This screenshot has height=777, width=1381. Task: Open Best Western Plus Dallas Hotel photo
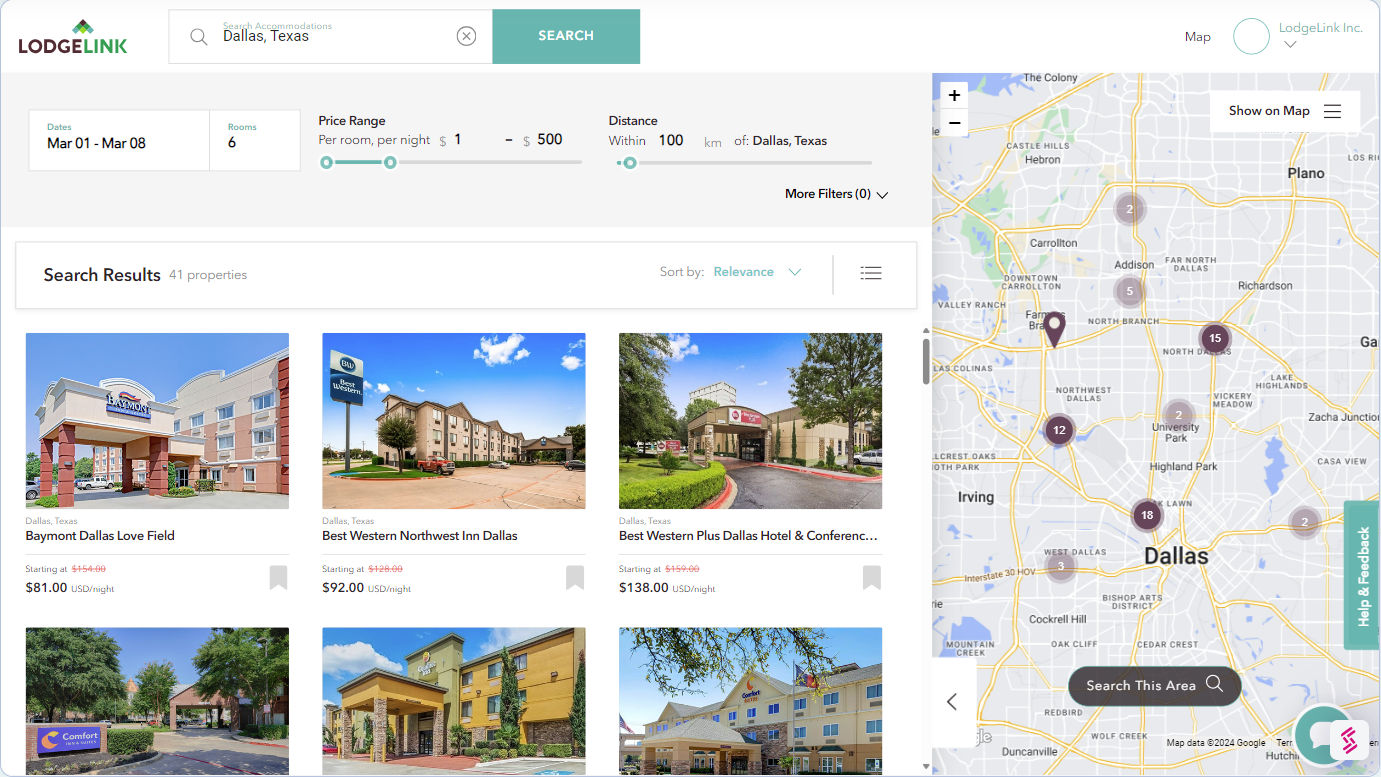click(x=750, y=421)
